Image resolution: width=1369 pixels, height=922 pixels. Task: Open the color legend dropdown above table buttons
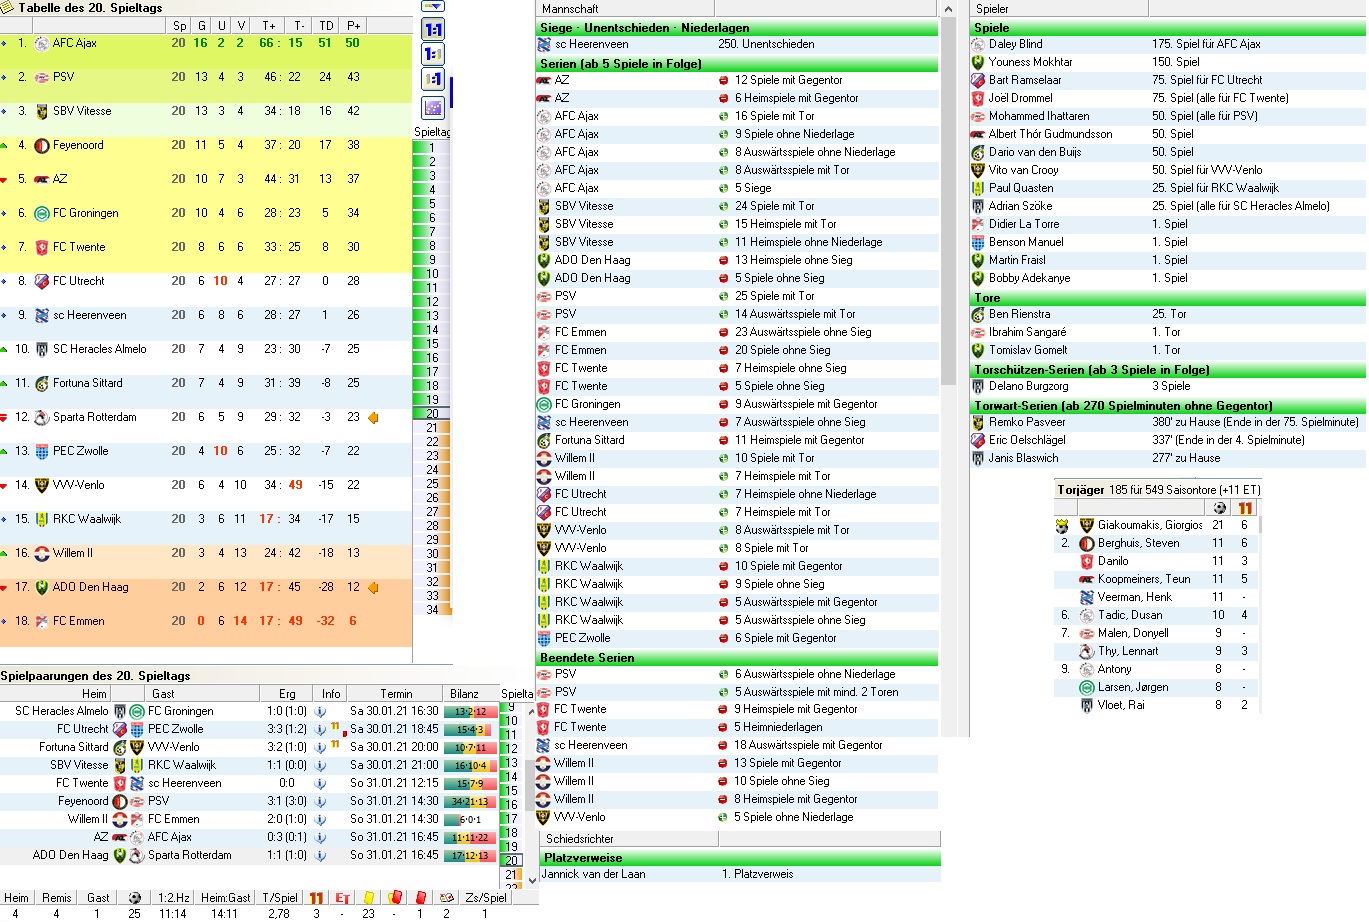[433, 6]
